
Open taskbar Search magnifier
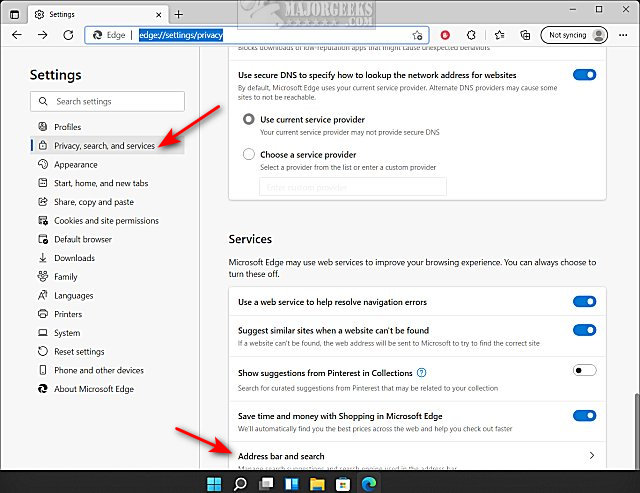pyautogui.click(x=240, y=484)
